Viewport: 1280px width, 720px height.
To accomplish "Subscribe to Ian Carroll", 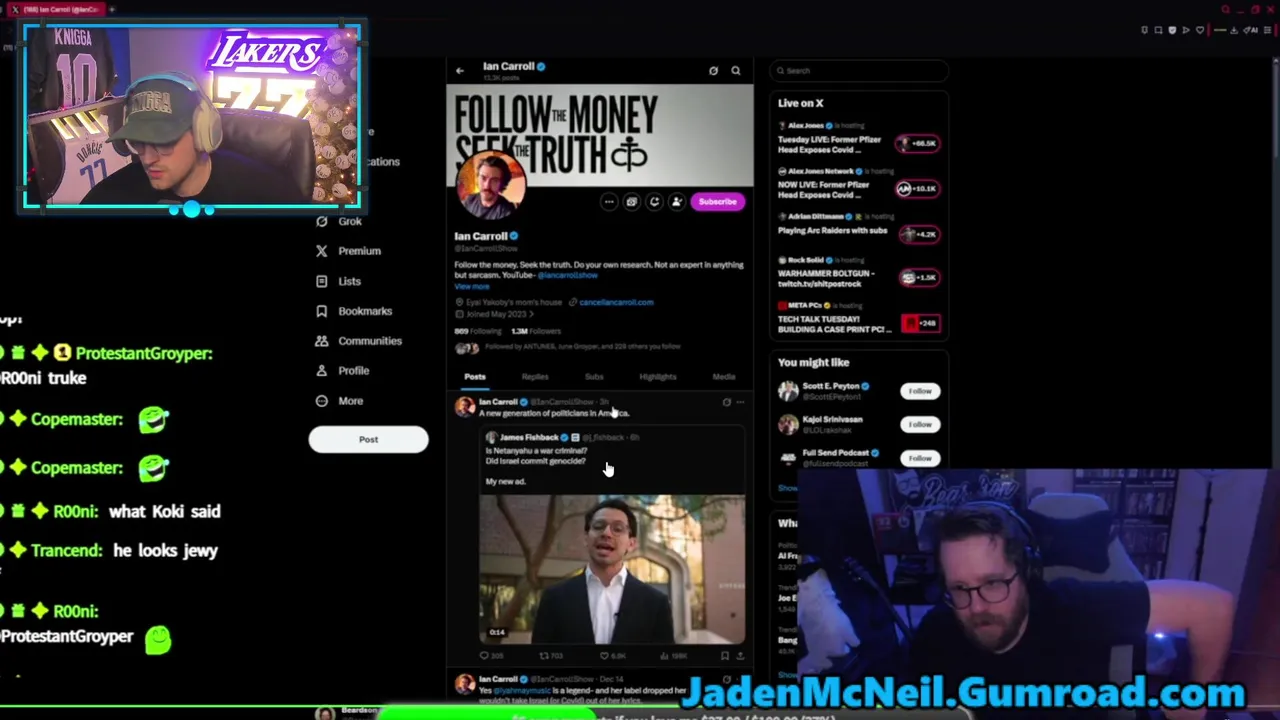I will (717, 202).
